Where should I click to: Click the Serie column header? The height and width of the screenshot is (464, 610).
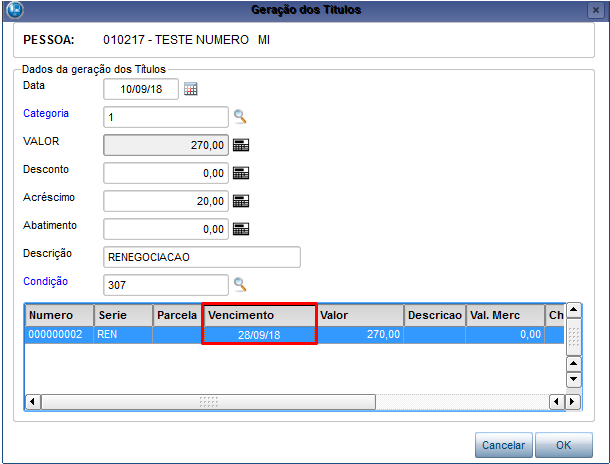click(x=123, y=315)
